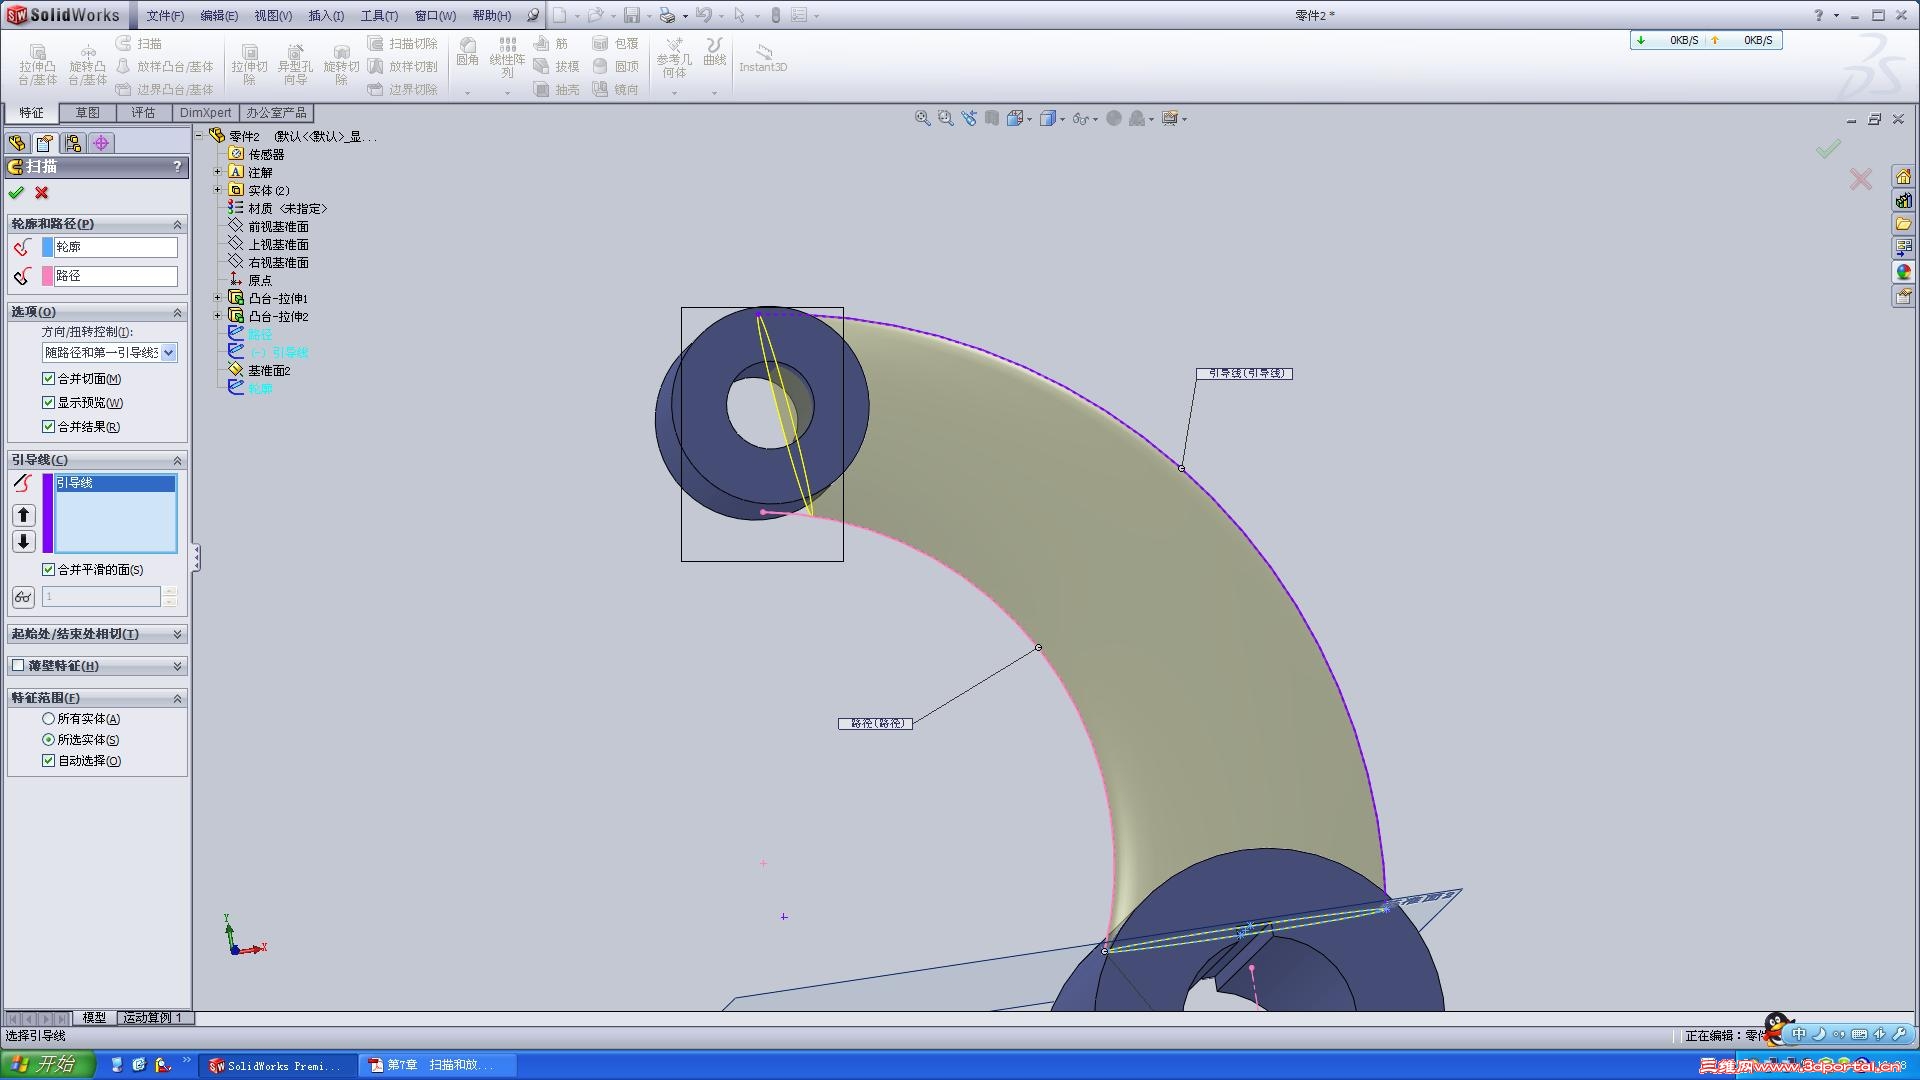Confirm the sweep with the green checkmark in the property panel
Image resolution: width=1920 pixels, height=1080 pixels.
pos(16,193)
